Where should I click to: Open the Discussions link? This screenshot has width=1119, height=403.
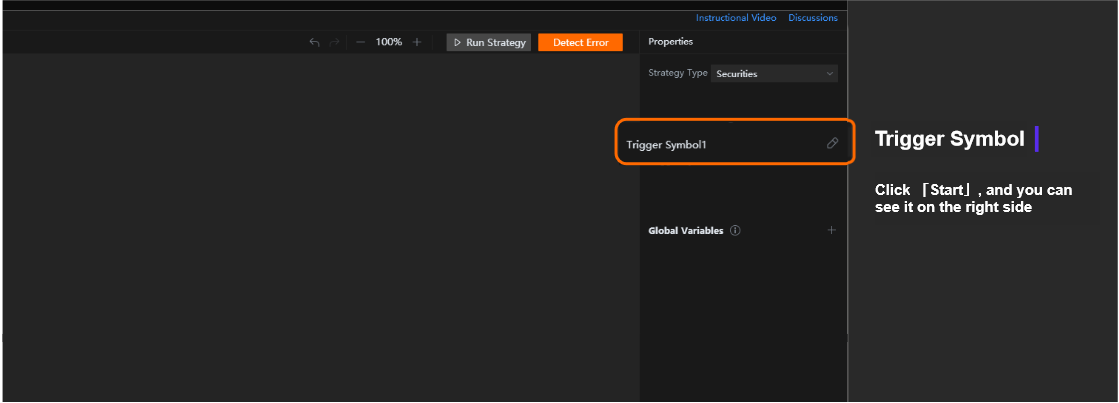(813, 18)
